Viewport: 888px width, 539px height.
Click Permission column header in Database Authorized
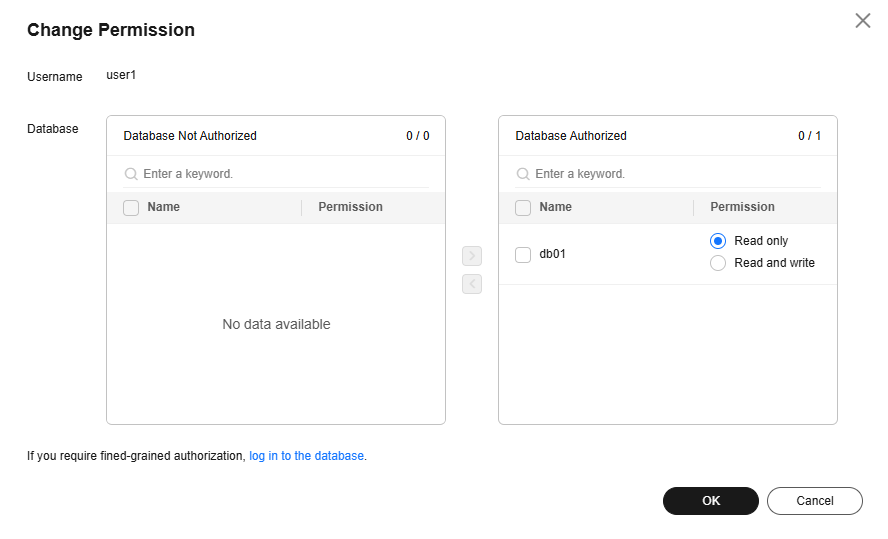point(742,207)
